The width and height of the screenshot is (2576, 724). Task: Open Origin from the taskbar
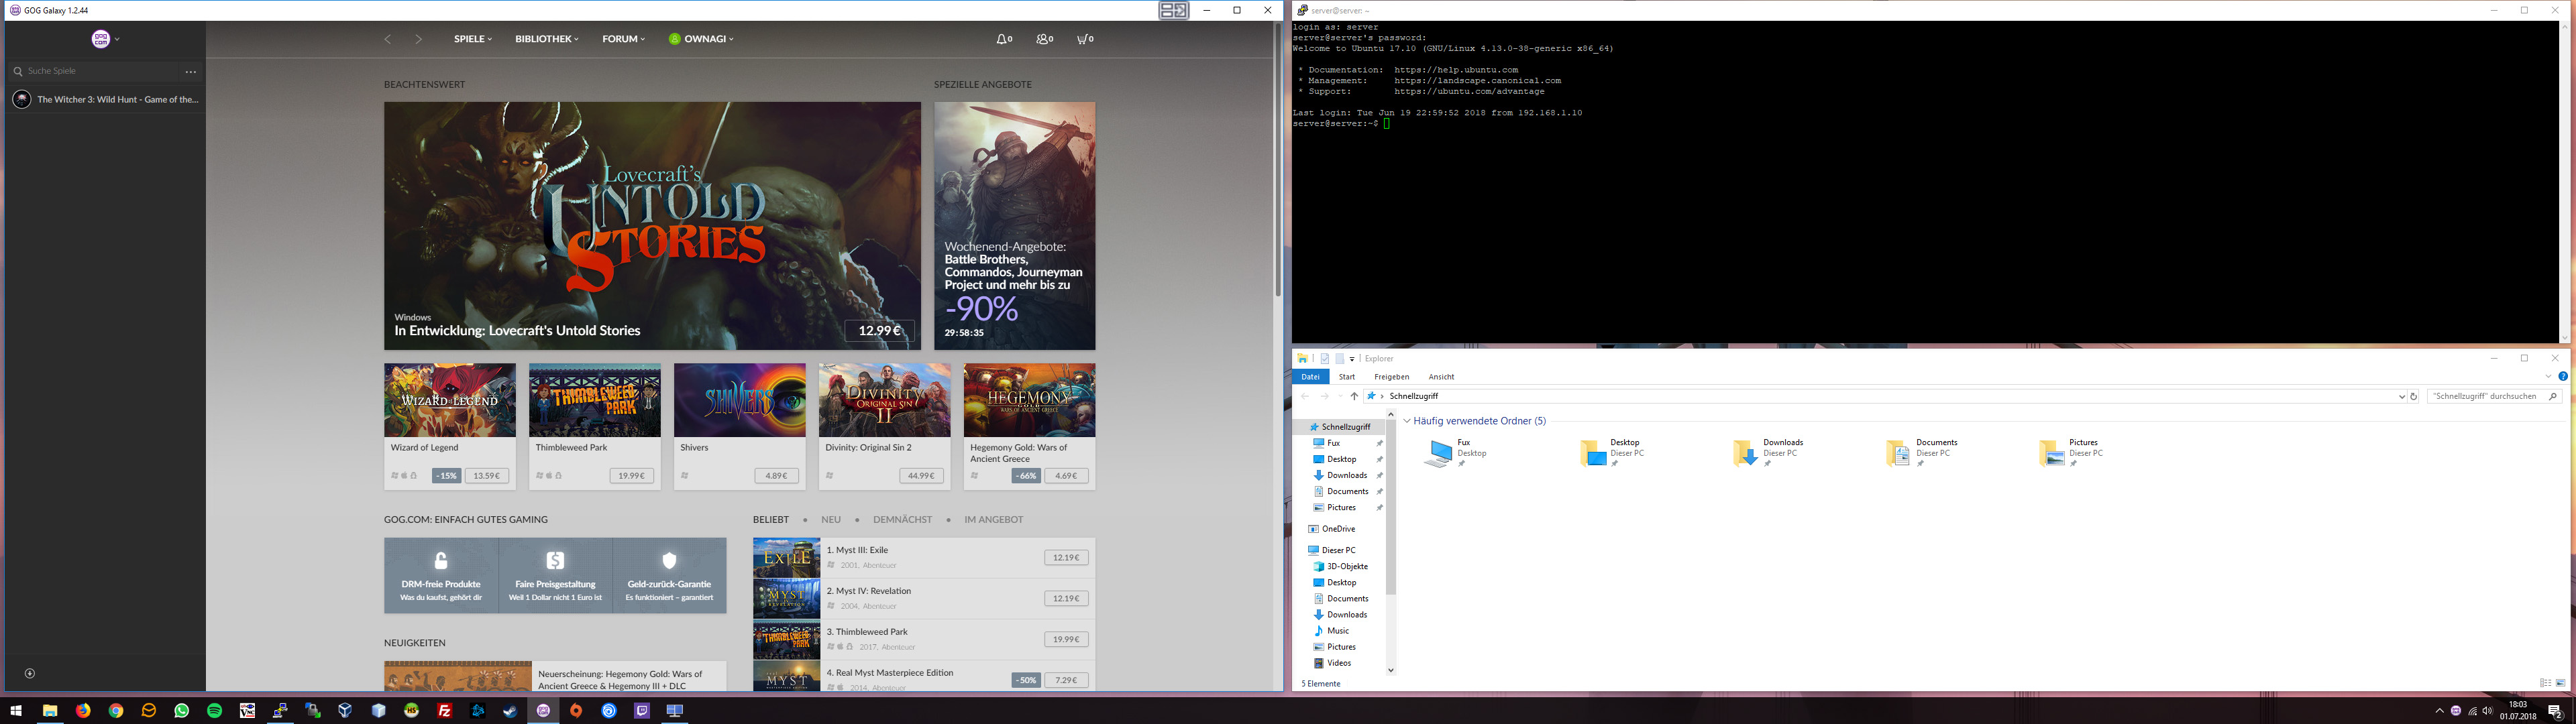click(576, 711)
